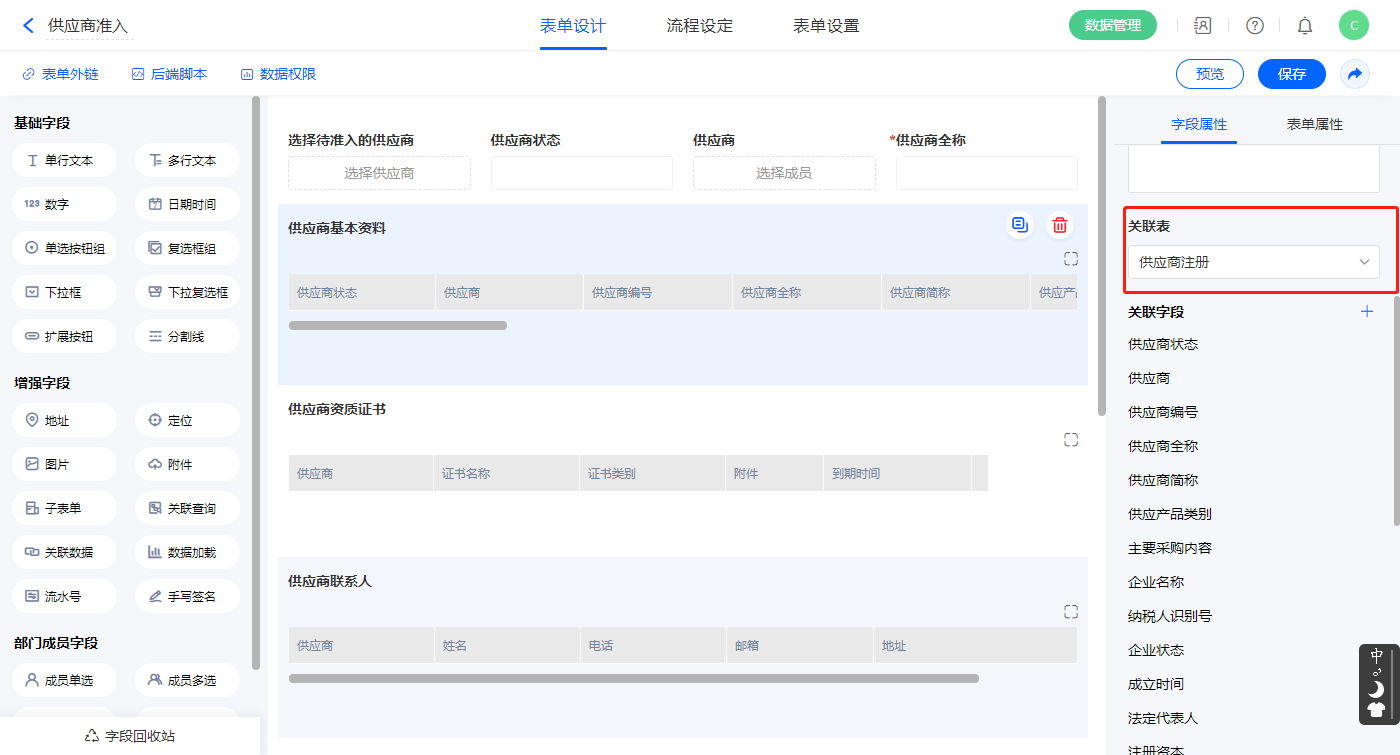Open the 关联表 dropdown showing 供应商注册
Viewport: 1400px width, 755px height.
(1253, 262)
